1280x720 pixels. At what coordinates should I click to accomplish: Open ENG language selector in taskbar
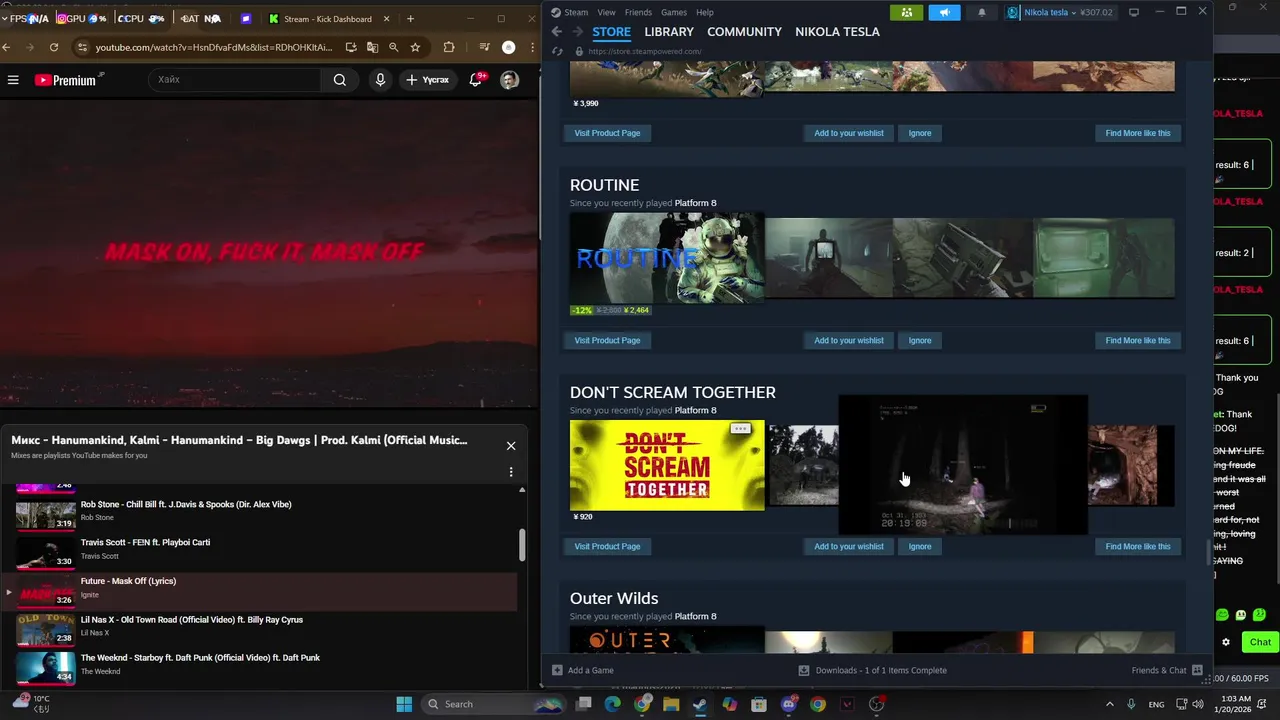pos(1156,704)
